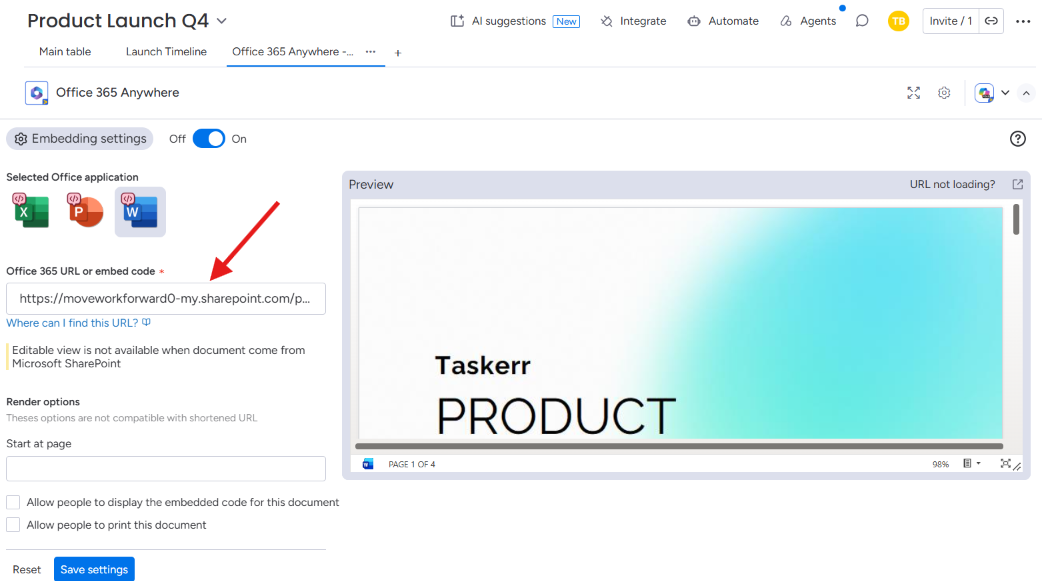
Task: Open the Agents panel
Action: (x=807, y=21)
